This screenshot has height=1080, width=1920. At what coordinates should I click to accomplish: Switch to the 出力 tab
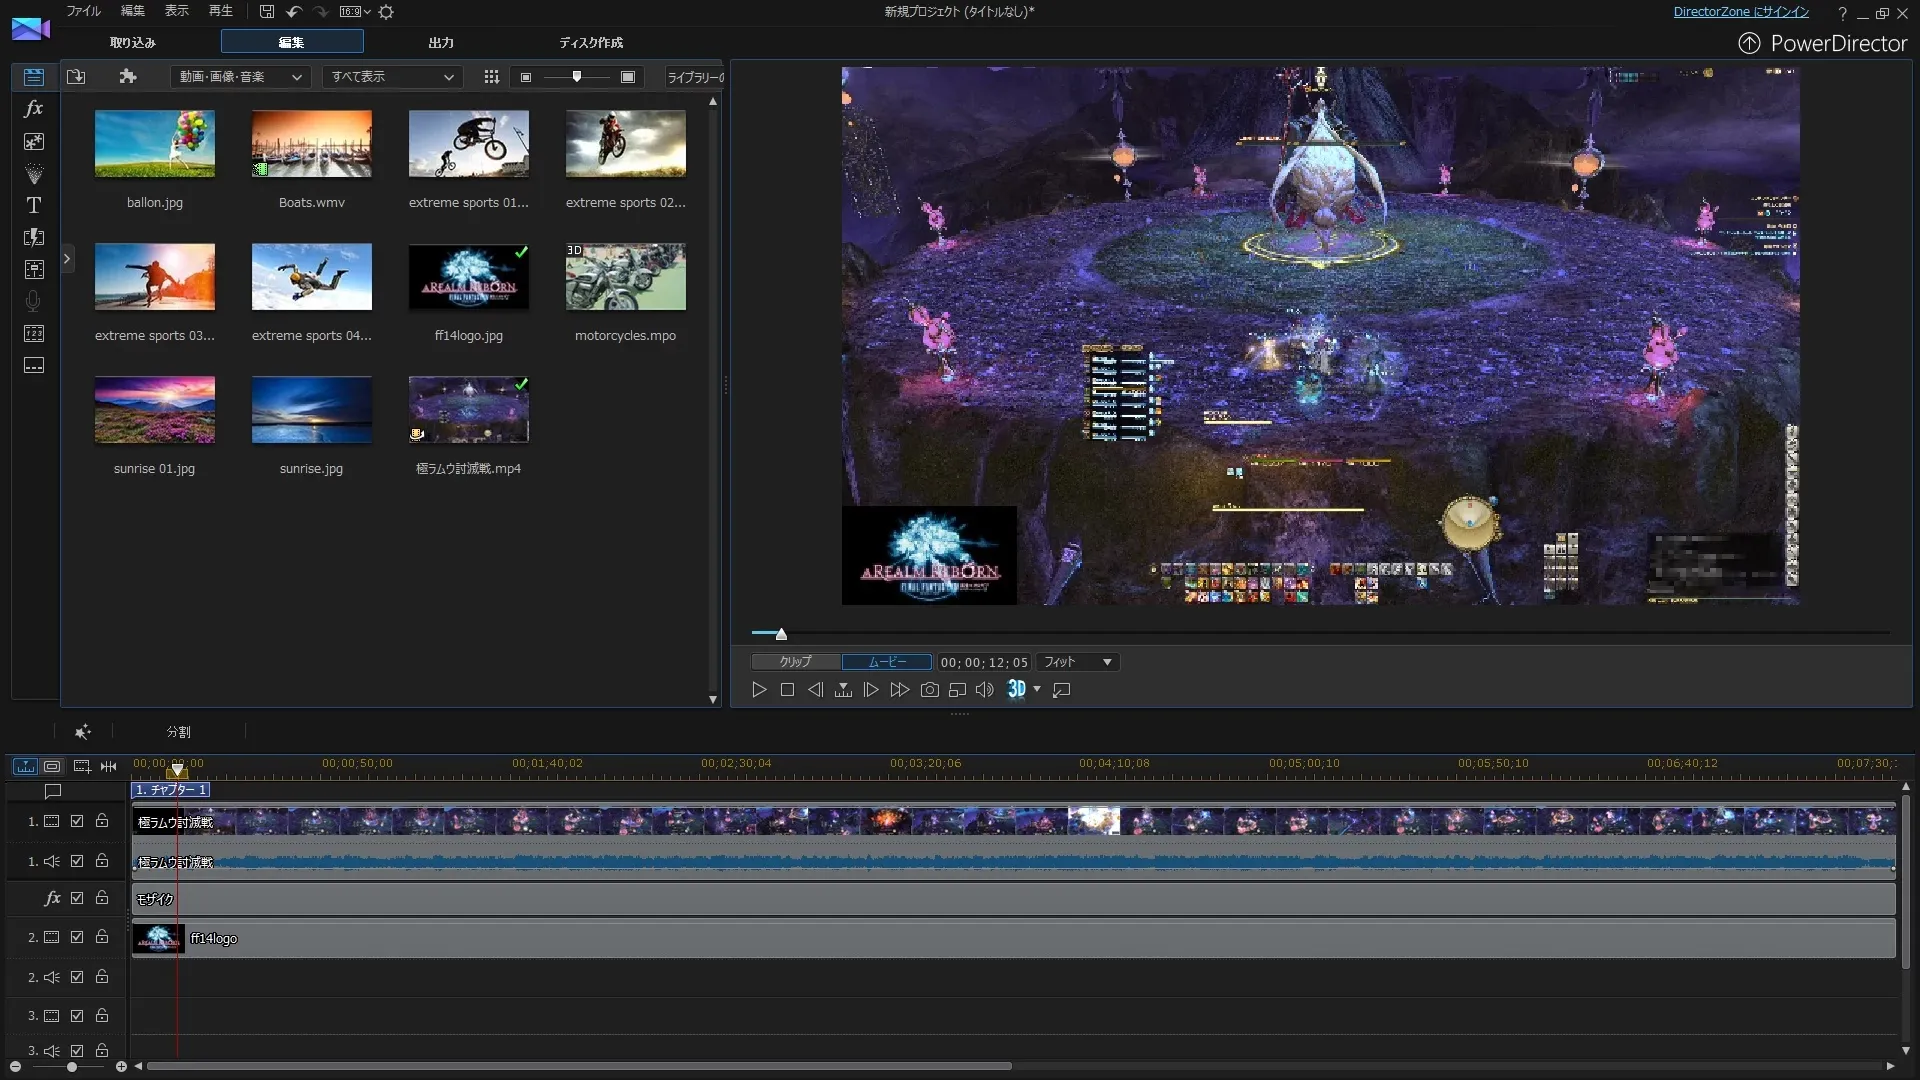tap(441, 42)
